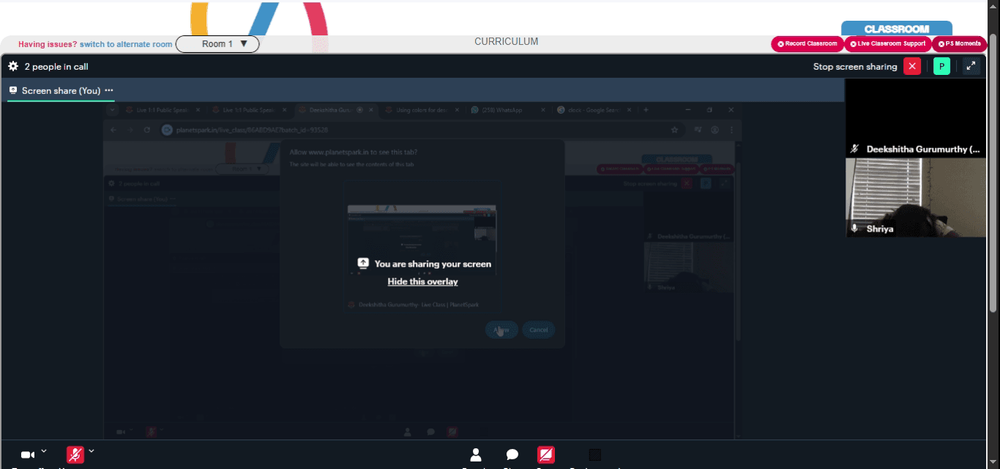The width and height of the screenshot is (1000, 469).
Task: Expand the camera options chevron
Action: (43, 451)
